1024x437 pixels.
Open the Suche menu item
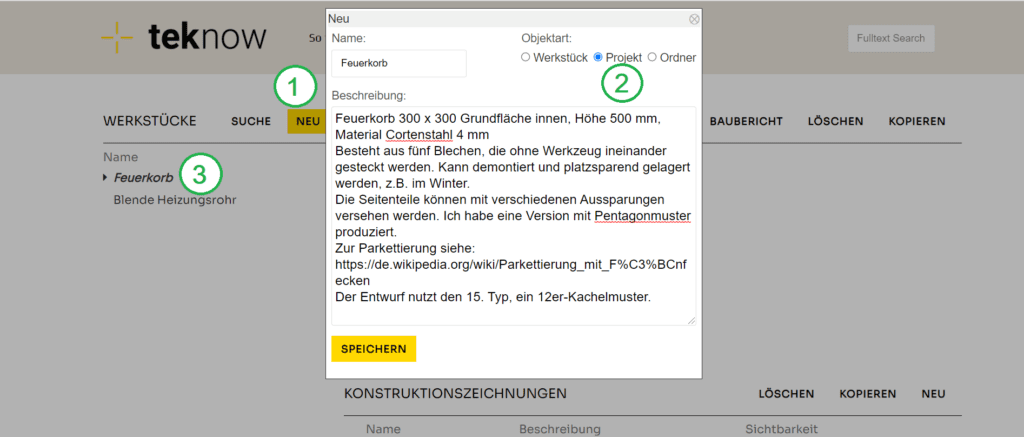point(251,121)
